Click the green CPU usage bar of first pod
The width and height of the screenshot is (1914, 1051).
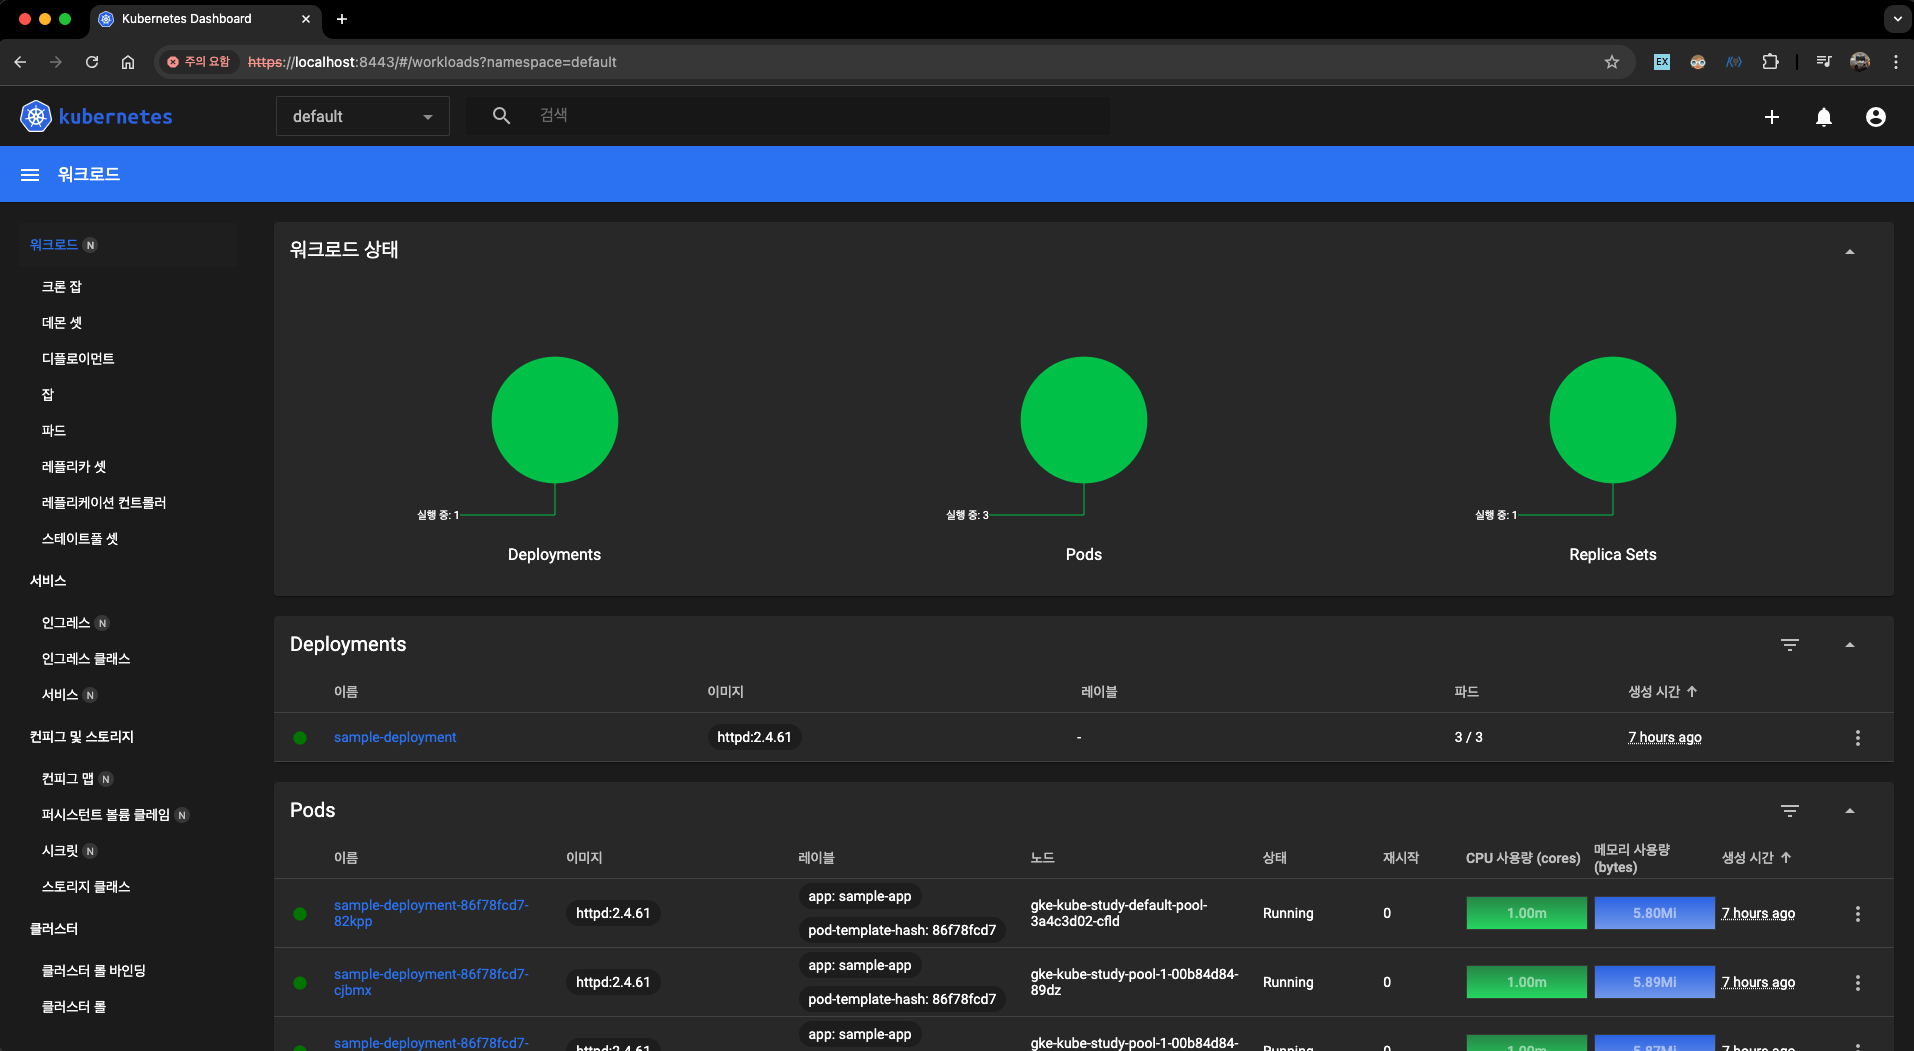pyautogui.click(x=1526, y=913)
